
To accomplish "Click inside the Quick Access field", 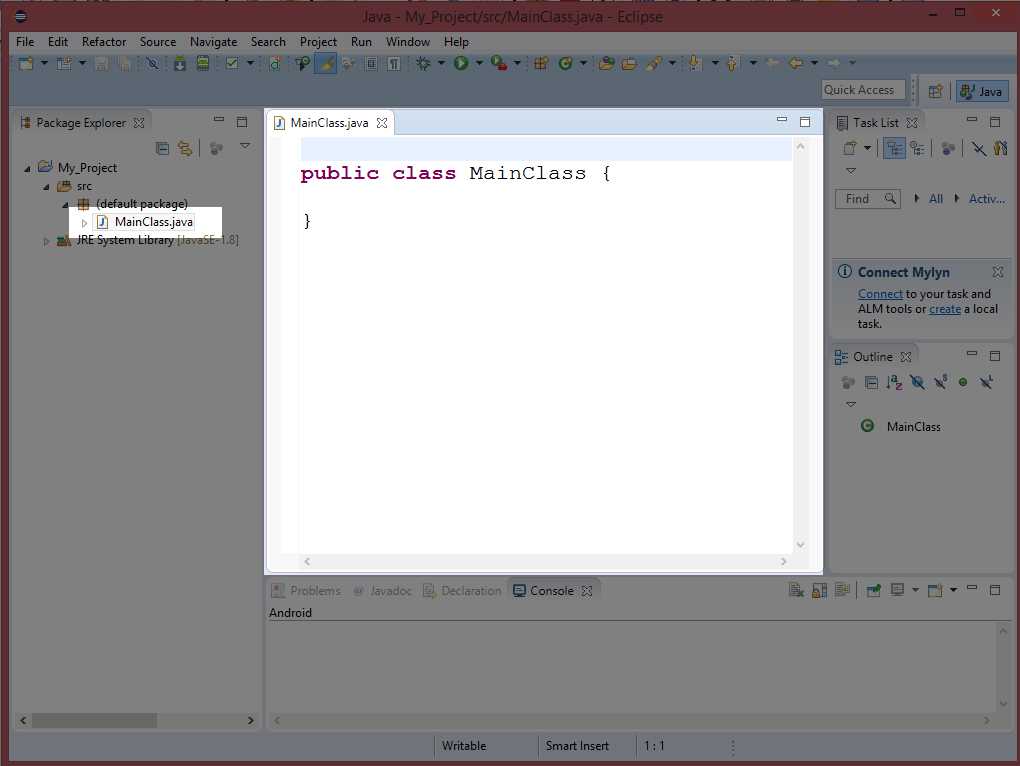I will tap(862, 89).
